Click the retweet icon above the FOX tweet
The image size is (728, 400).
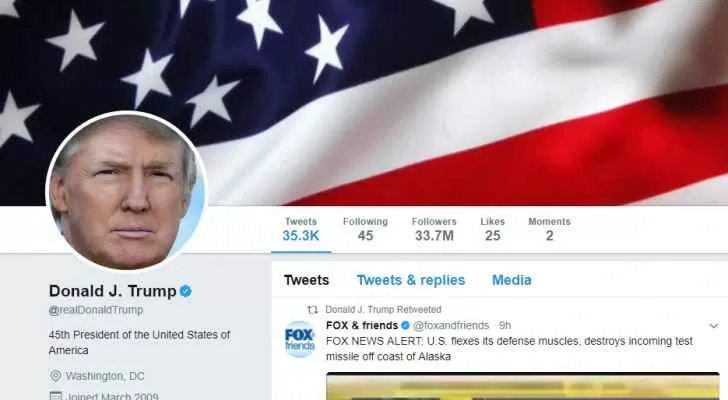(x=313, y=310)
